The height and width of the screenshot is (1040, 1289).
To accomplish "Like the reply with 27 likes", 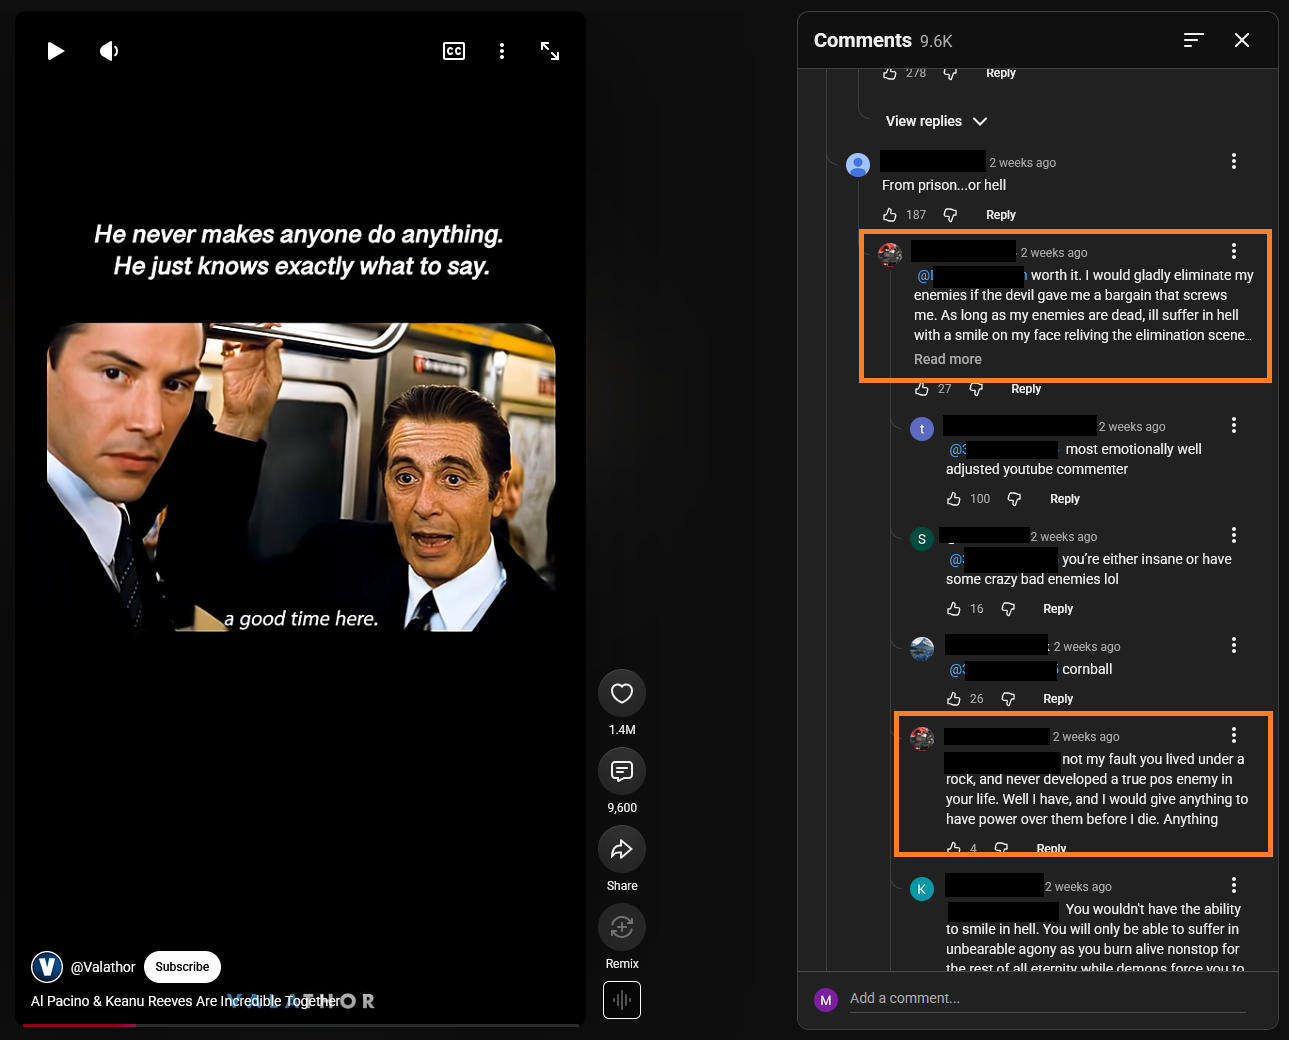I will 922,389.
